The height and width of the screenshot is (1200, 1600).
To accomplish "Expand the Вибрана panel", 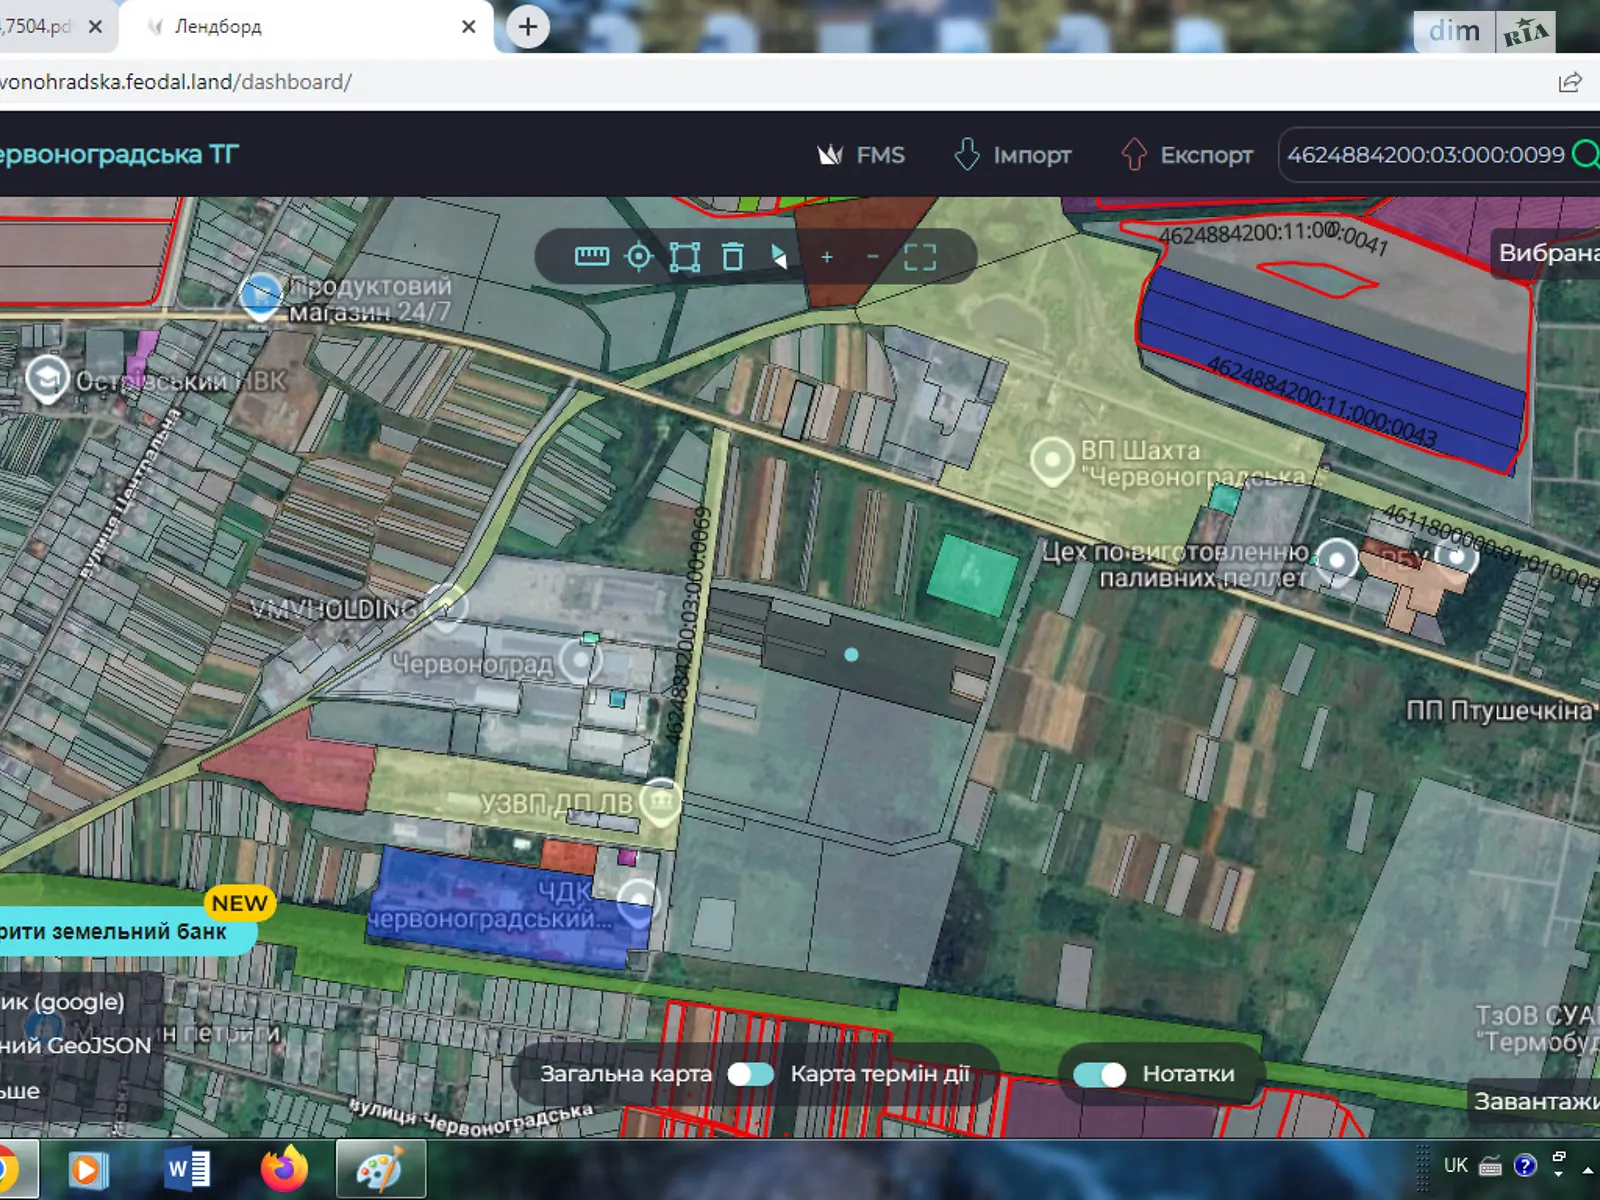I will tap(1546, 253).
